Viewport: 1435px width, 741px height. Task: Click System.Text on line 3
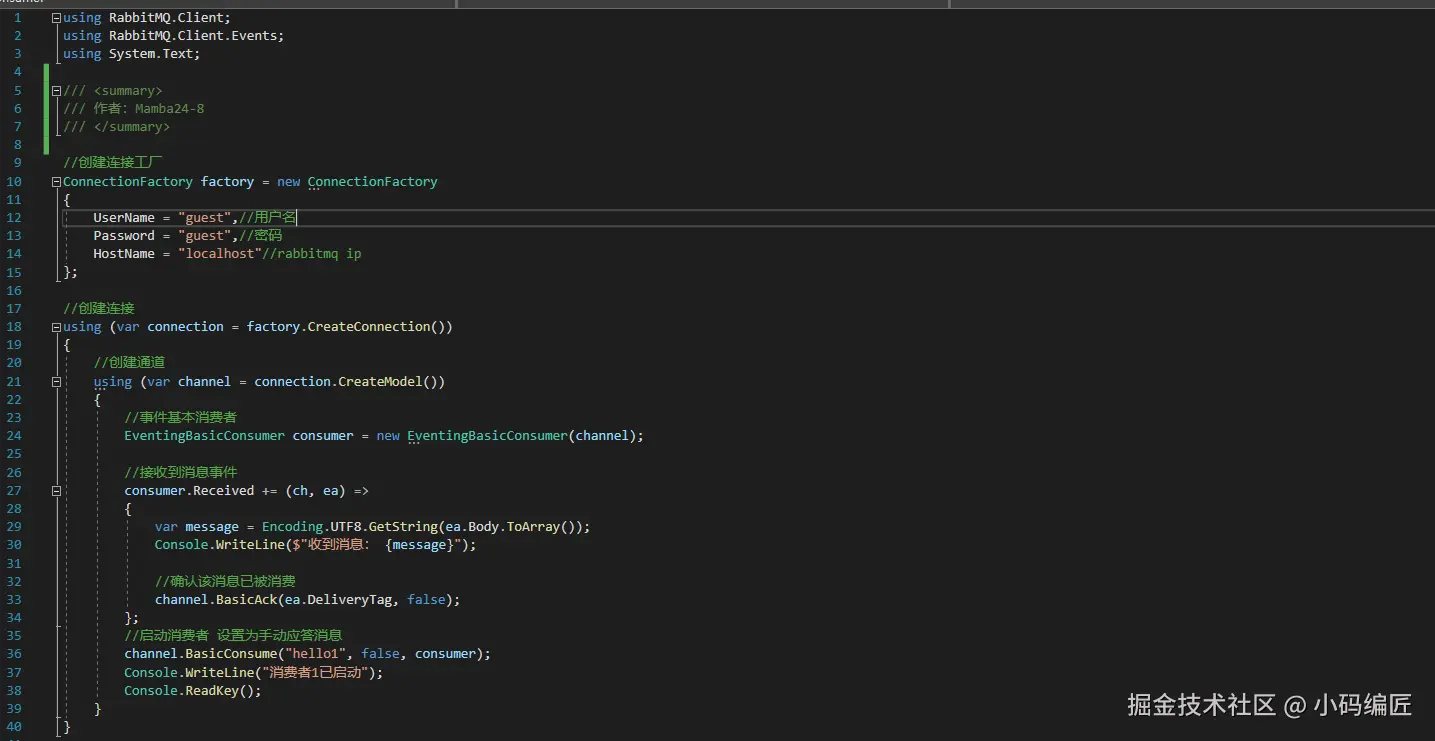[151, 53]
